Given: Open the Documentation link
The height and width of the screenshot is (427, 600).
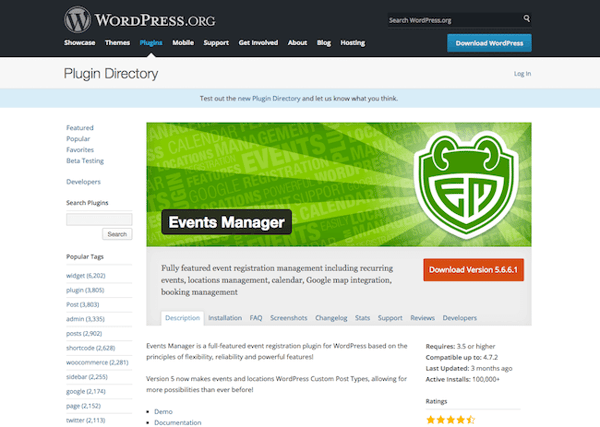Looking at the screenshot, I should pyautogui.click(x=178, y=422).
